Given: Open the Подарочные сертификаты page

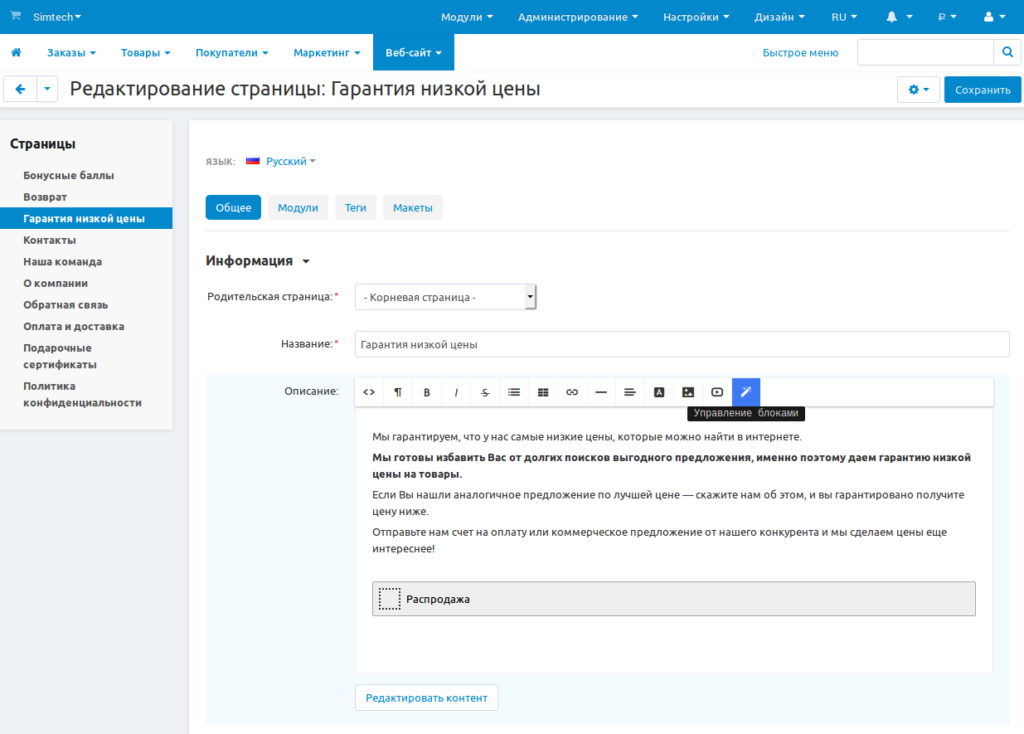Looking at the screenshot, I should click(60, 356).
